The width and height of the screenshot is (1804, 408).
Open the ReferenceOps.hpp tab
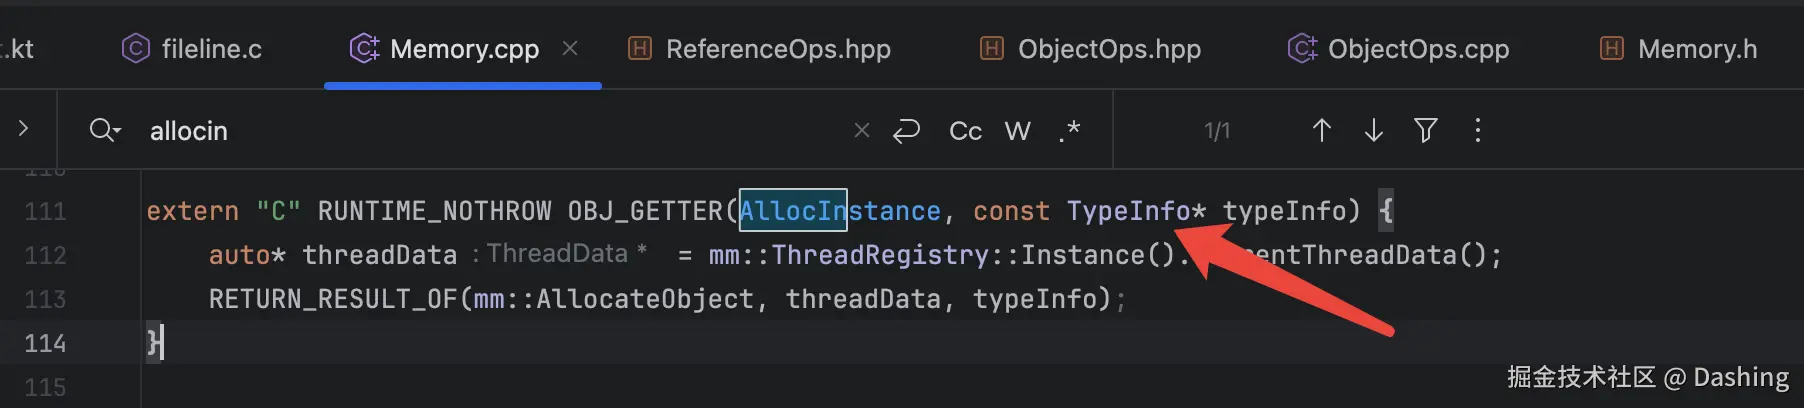tap(759, 49)
